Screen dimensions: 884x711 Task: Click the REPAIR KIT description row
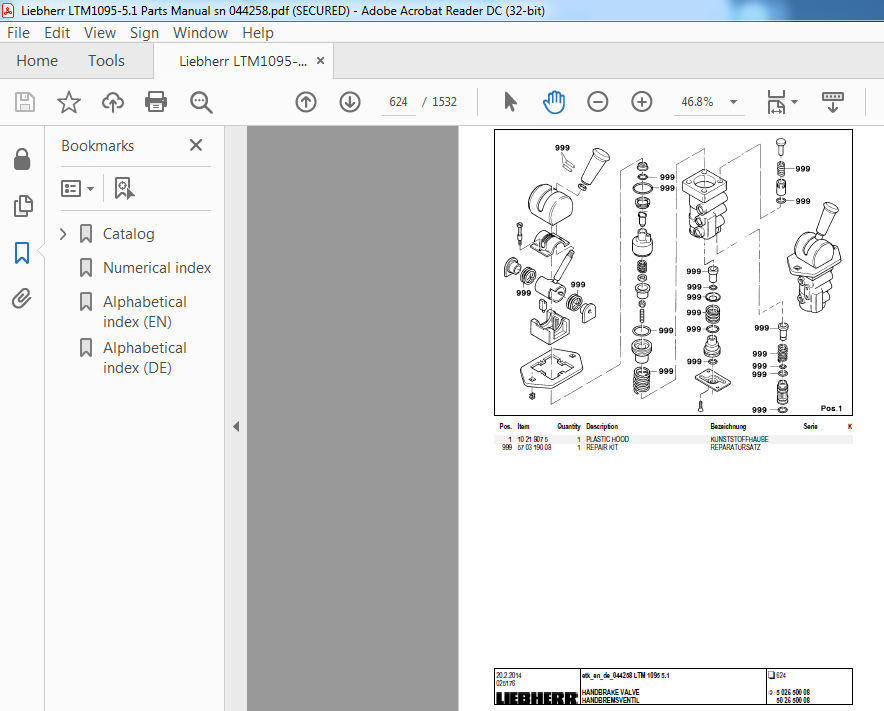(673, 448)
